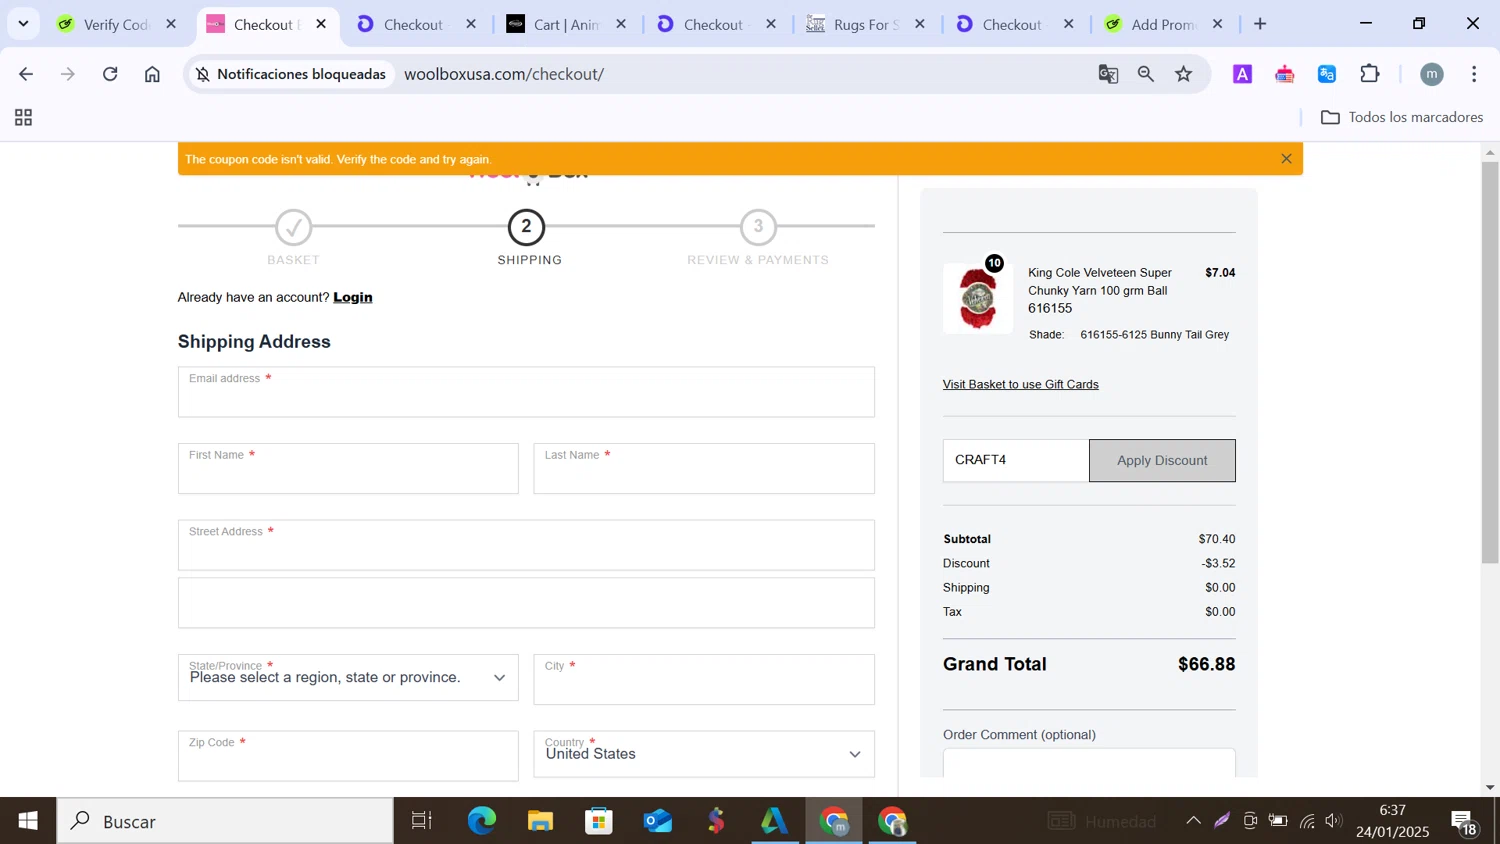Click the browser back arrow
Viewport: 1500px width, 844px height.
click(27, 74)
